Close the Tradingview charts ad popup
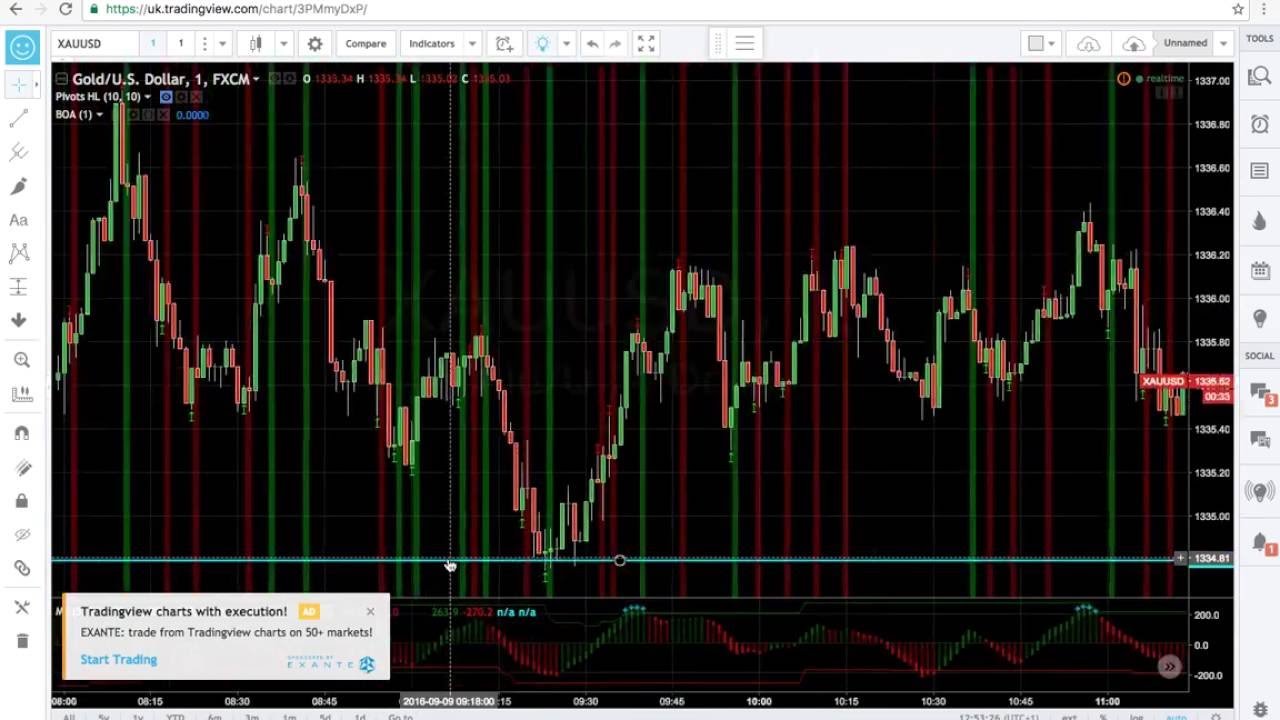This screenshot has width=1280, height=720. [370, 611]
